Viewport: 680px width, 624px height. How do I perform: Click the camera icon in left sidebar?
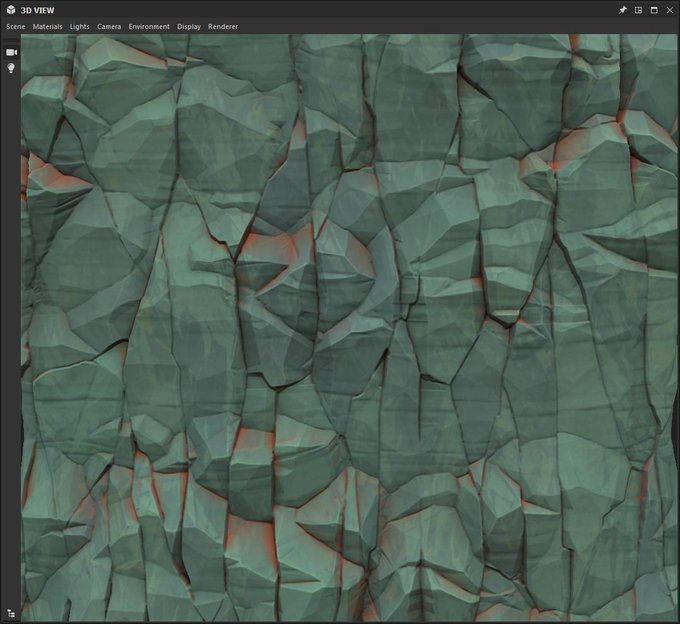coord(11,52)
